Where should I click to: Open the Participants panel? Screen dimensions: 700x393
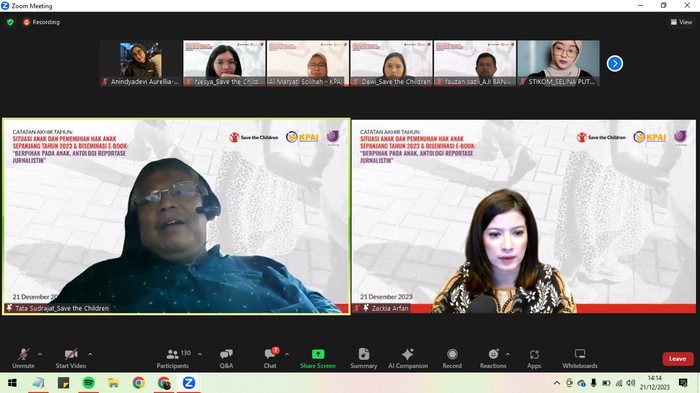coord(173,359)
